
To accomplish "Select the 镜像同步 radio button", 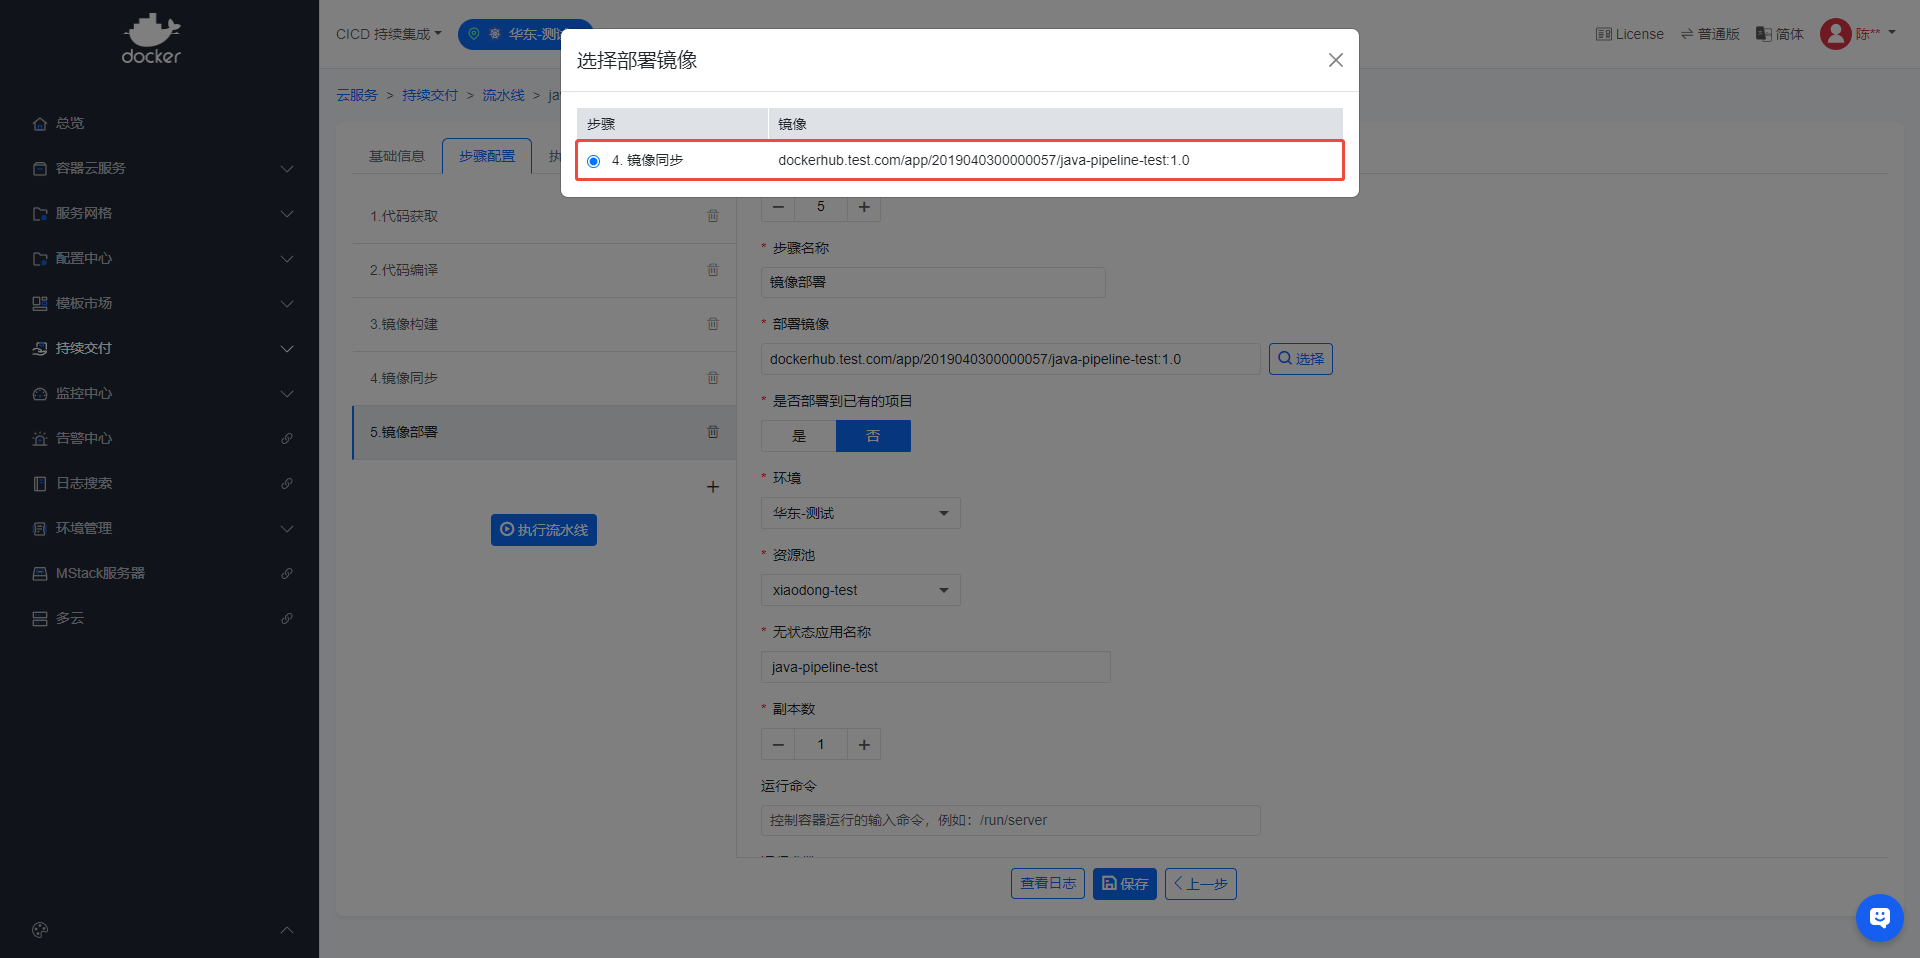I will click(x=594, y=161).
